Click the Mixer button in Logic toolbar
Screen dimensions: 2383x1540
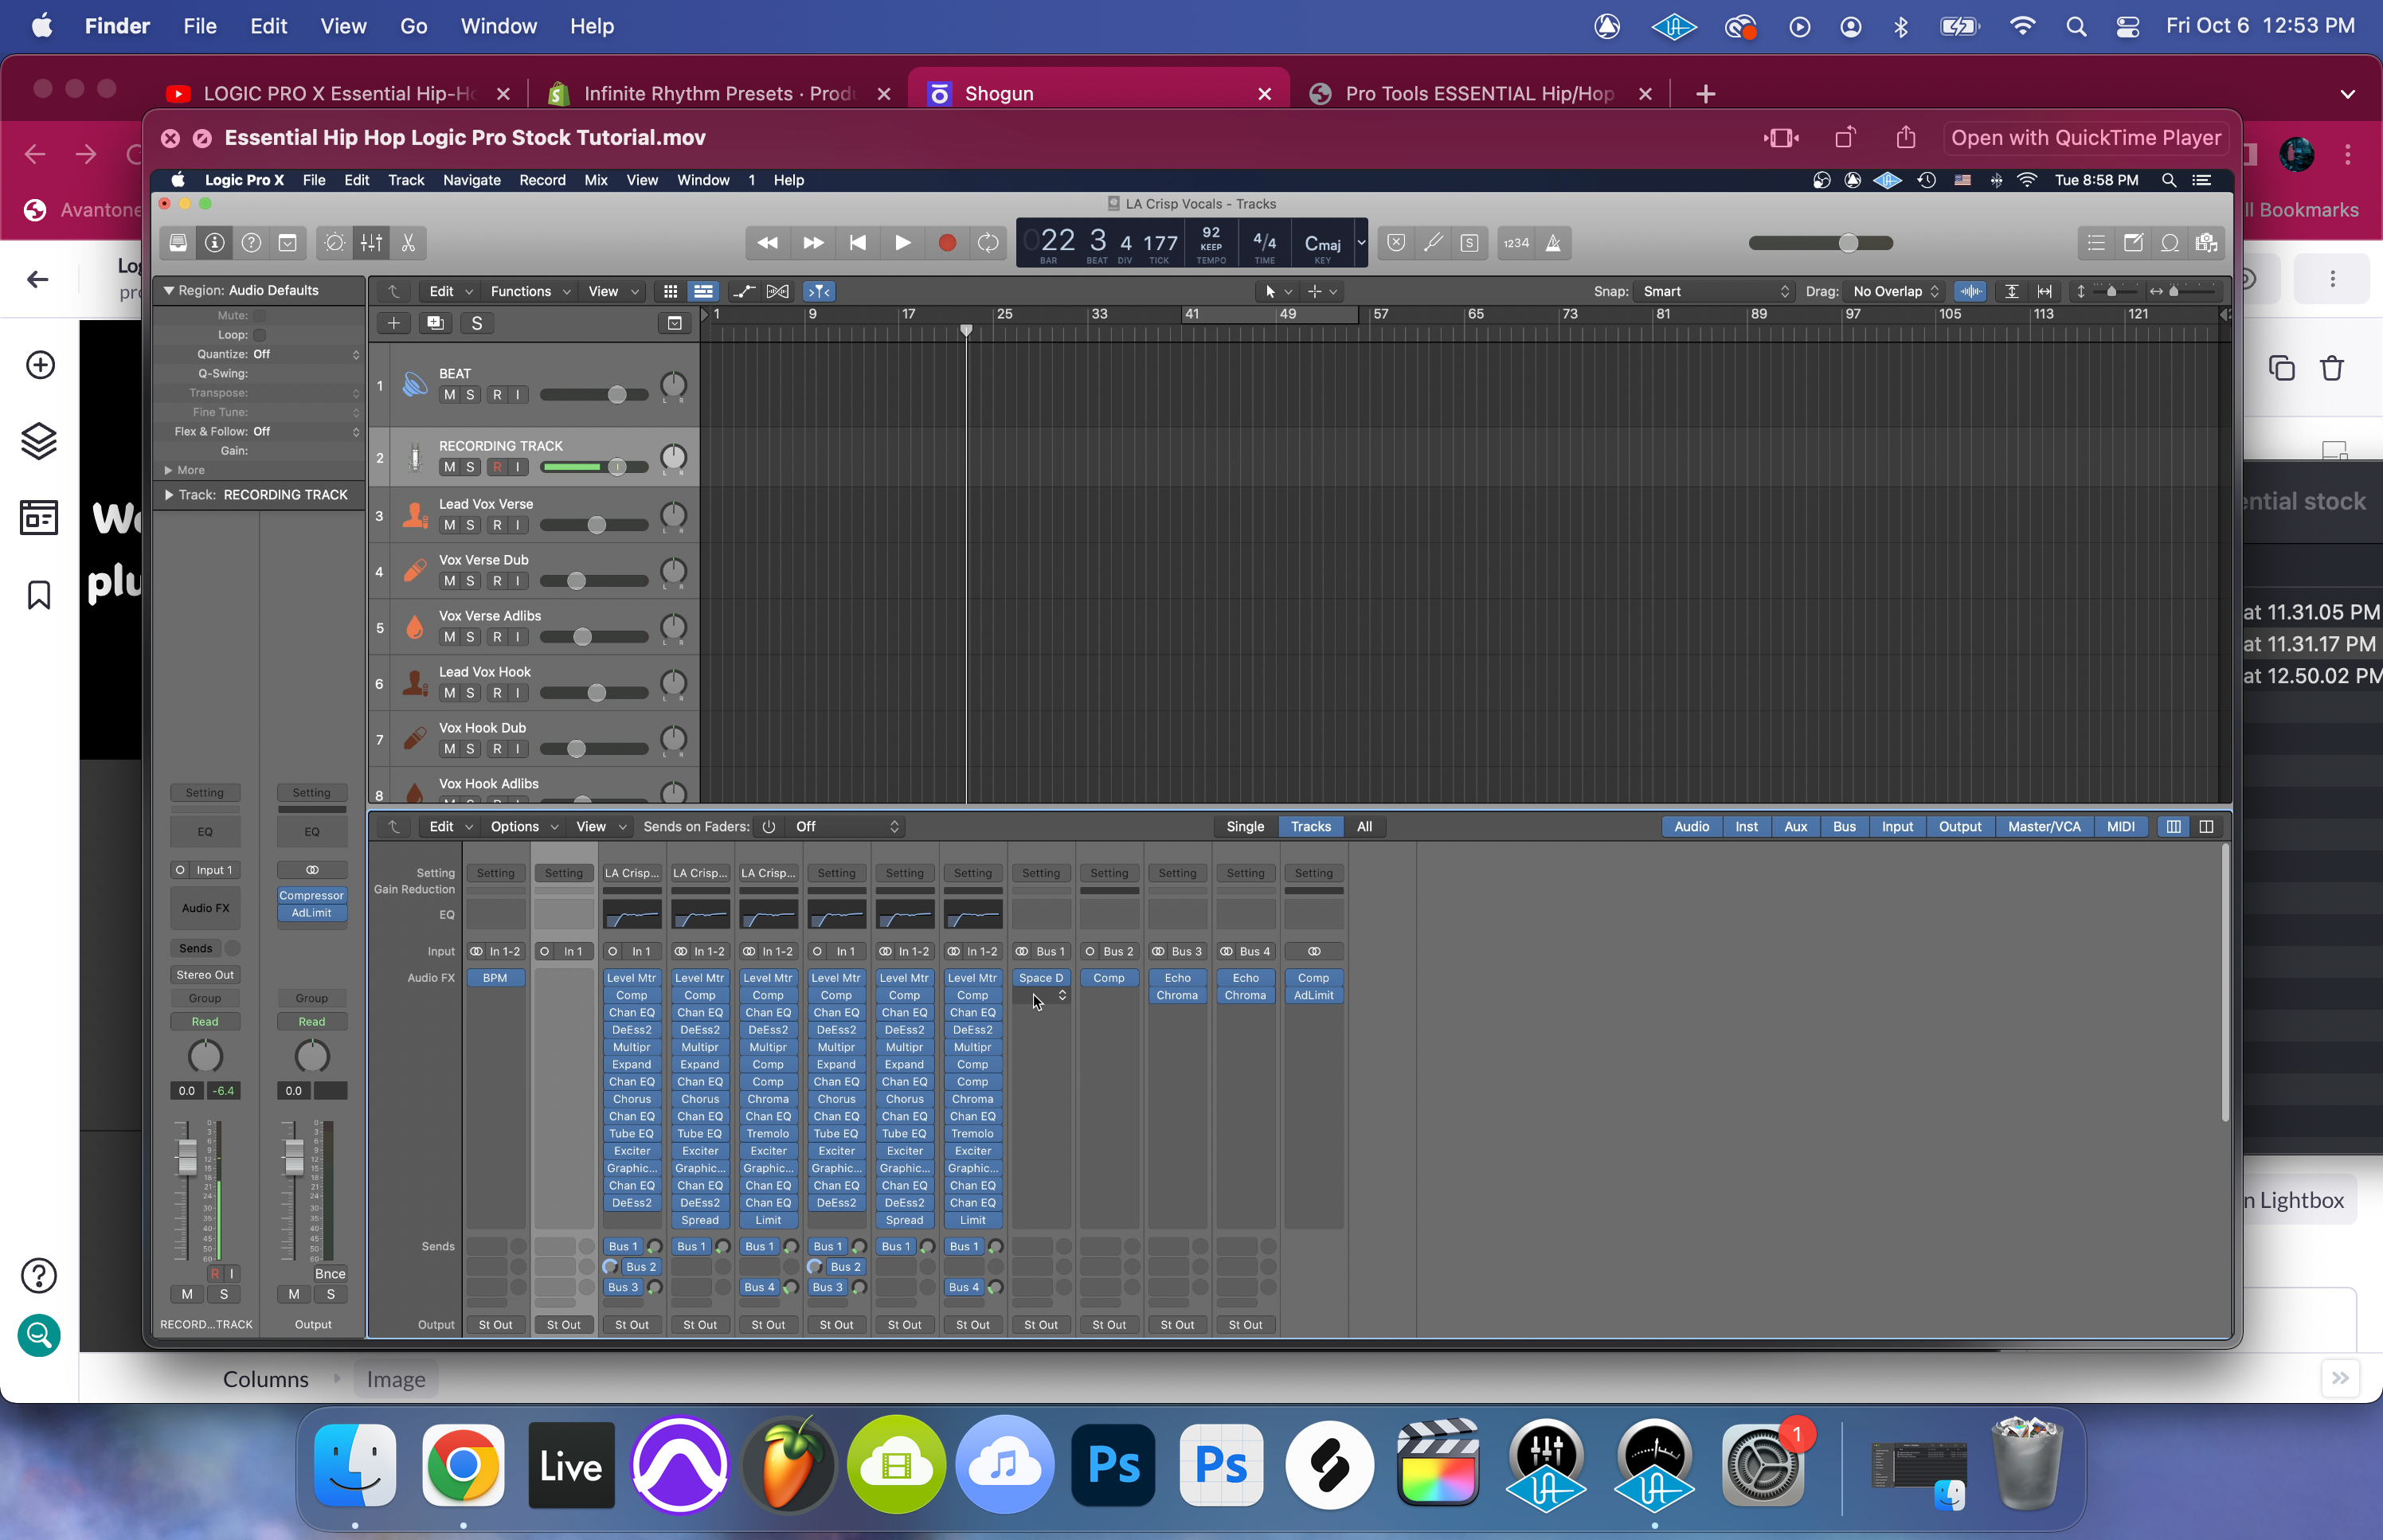371,243
